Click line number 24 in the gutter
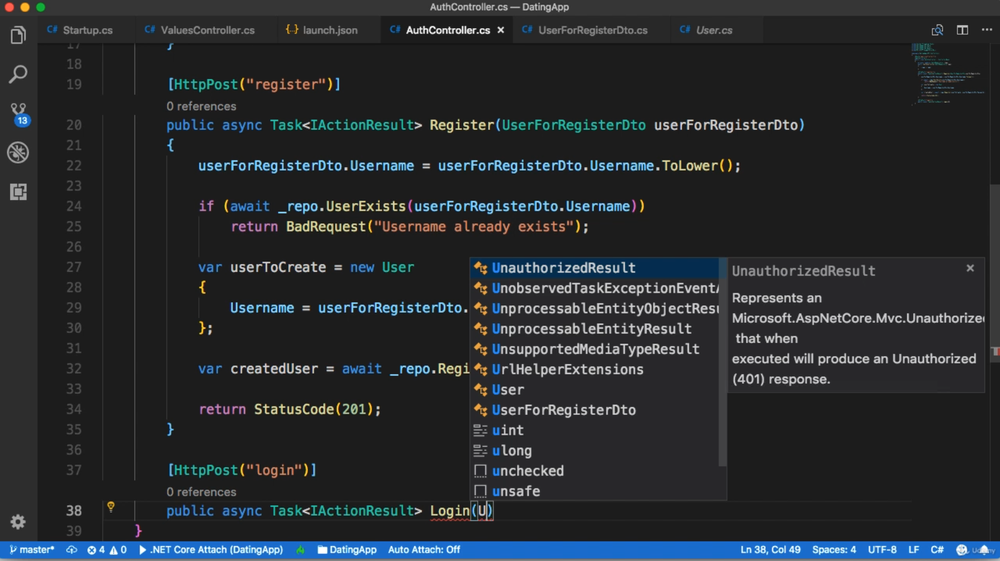 point(74,207)
